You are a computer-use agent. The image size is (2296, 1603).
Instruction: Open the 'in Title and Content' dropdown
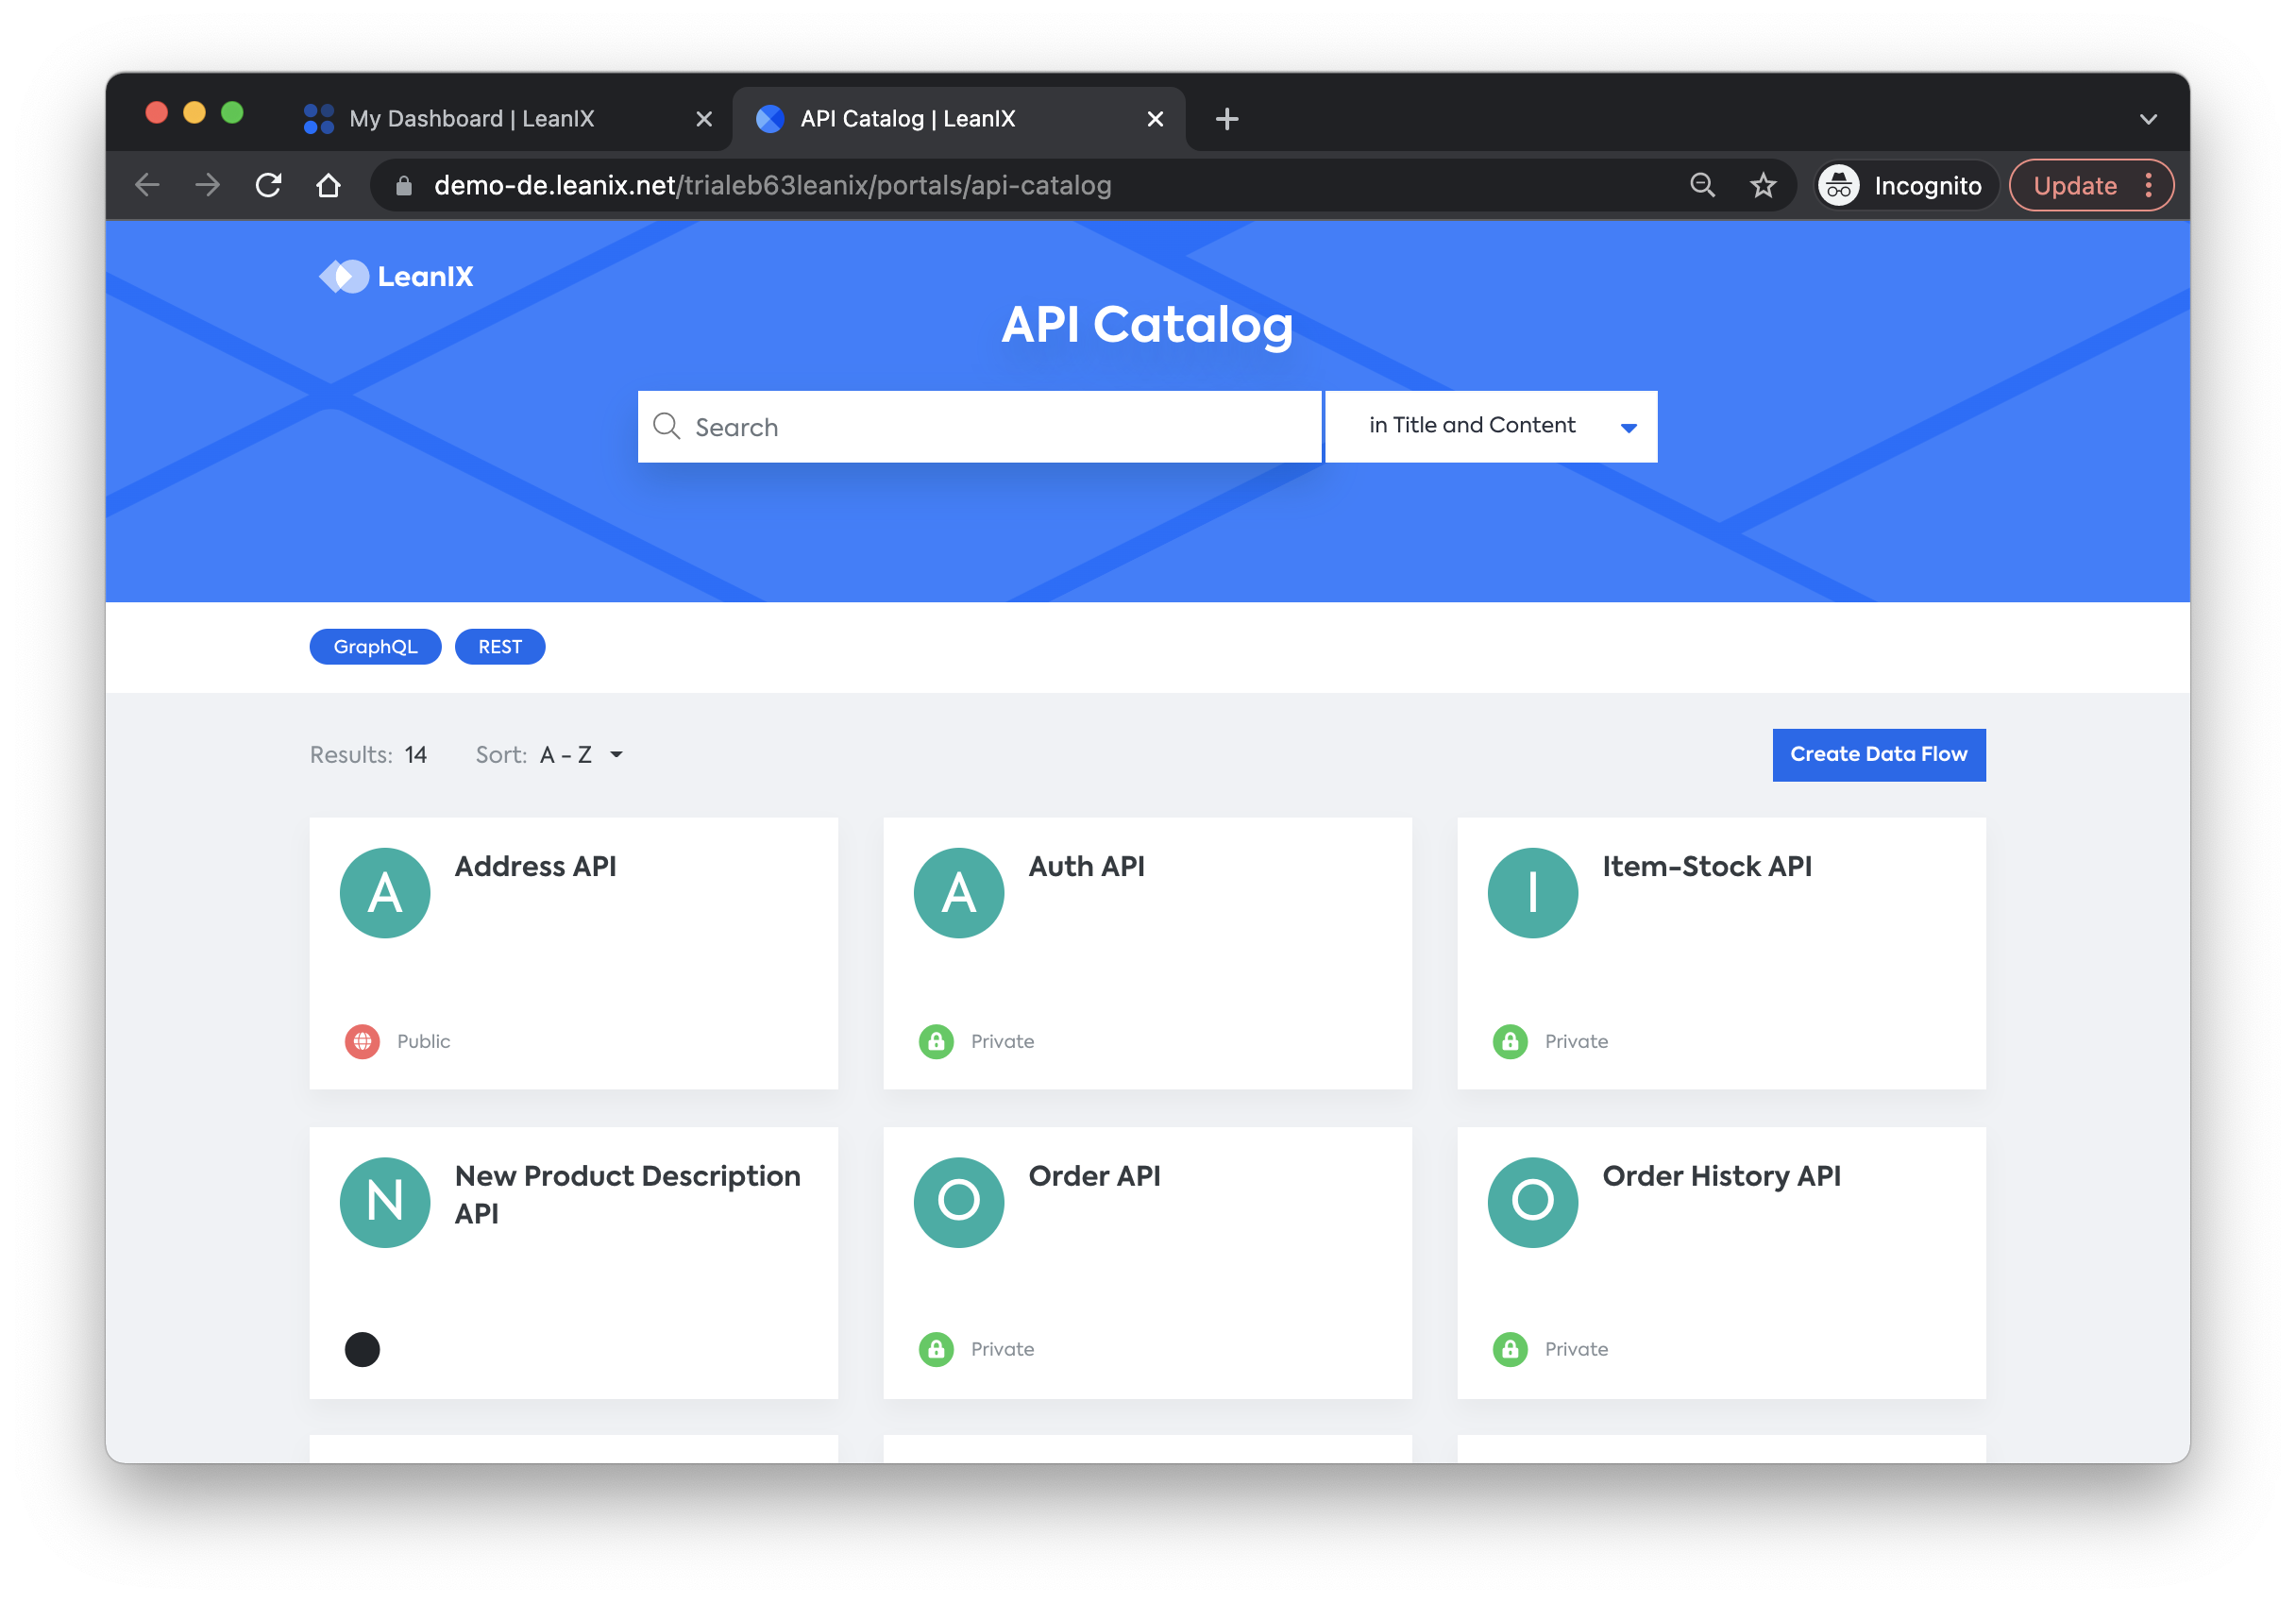click(x=1490, y=427)
